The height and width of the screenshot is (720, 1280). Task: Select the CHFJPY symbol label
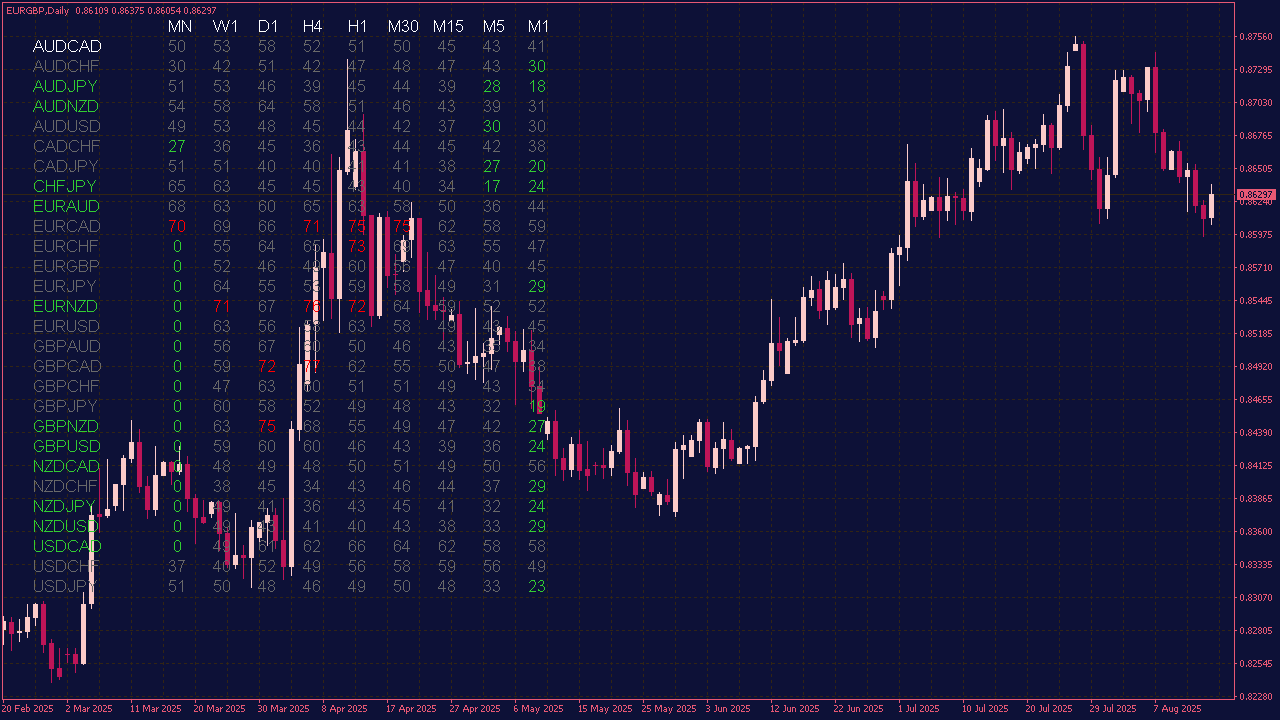point(65,186)
